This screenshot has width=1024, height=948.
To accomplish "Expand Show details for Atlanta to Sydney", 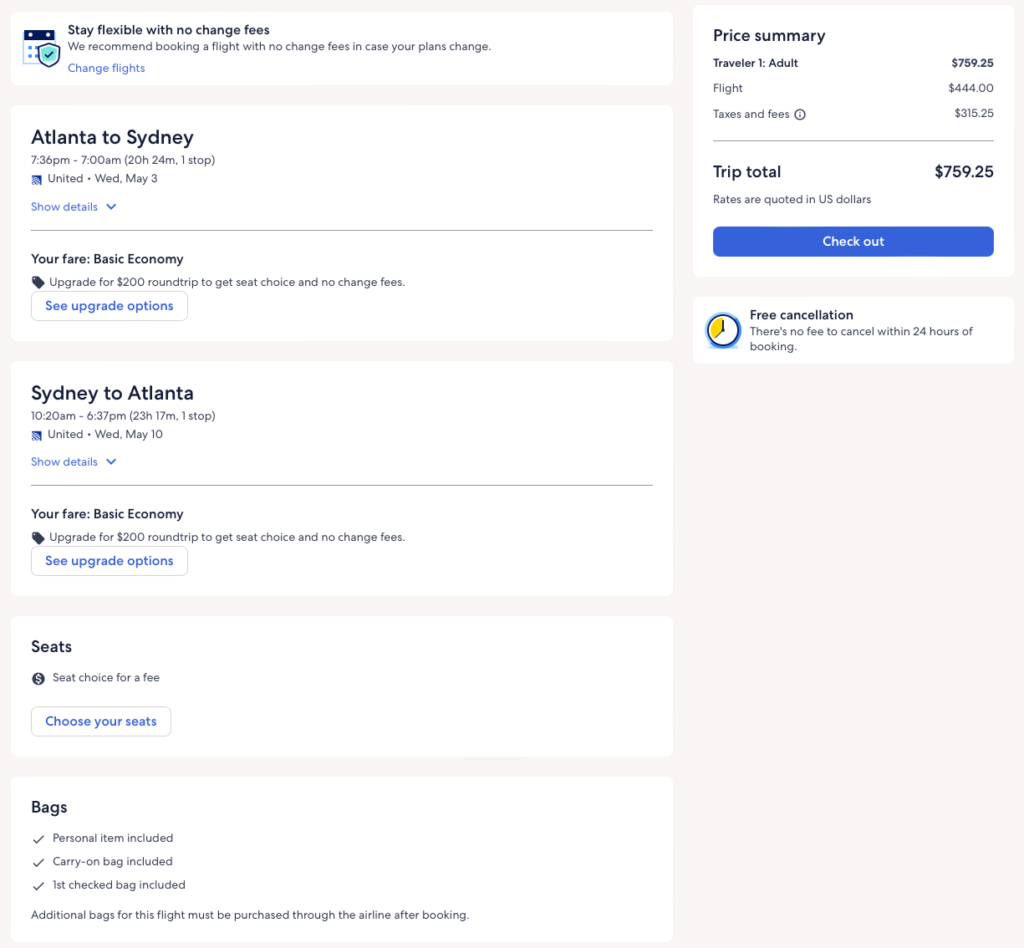I will (x=74, y=207).
